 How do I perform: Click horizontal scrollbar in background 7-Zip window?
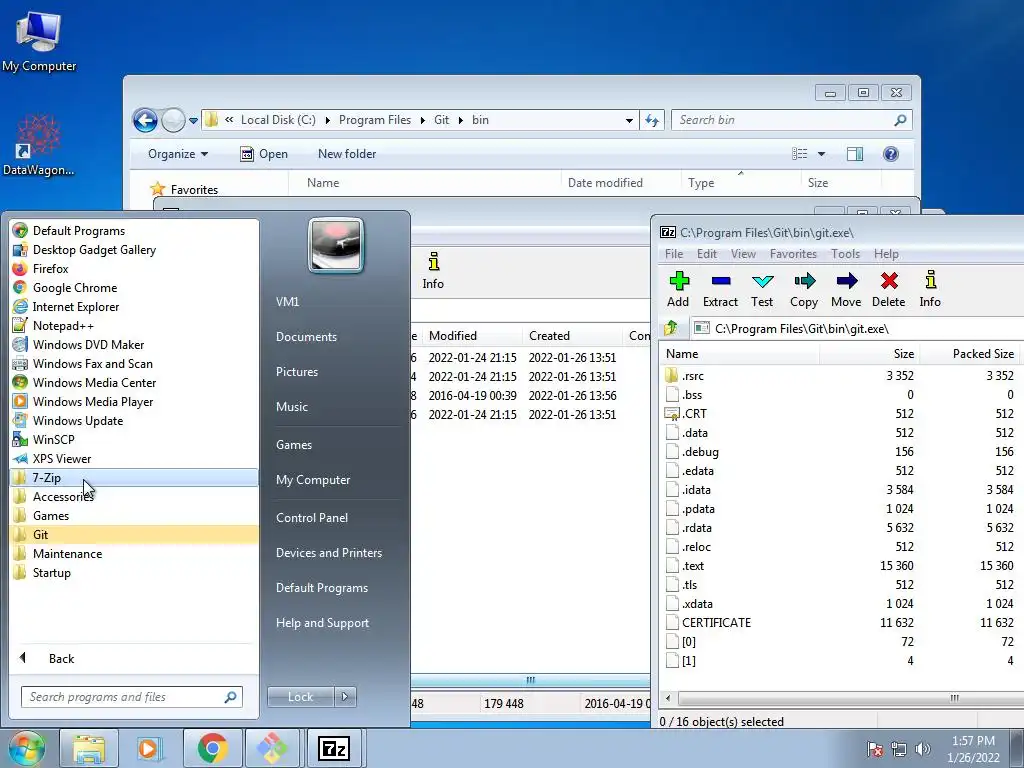point(530,680)
